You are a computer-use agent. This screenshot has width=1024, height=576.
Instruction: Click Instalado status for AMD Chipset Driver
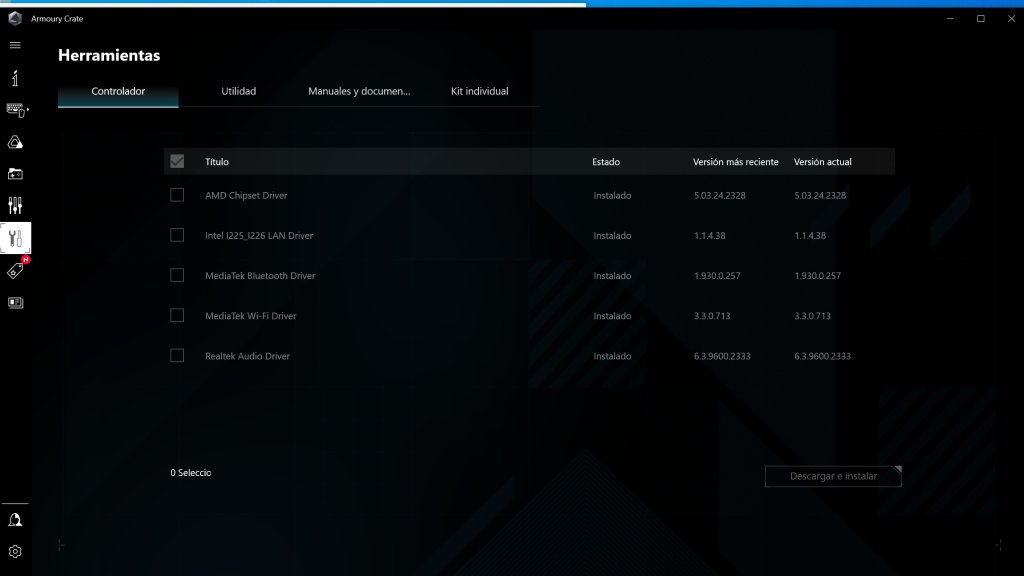pos(612,195)
